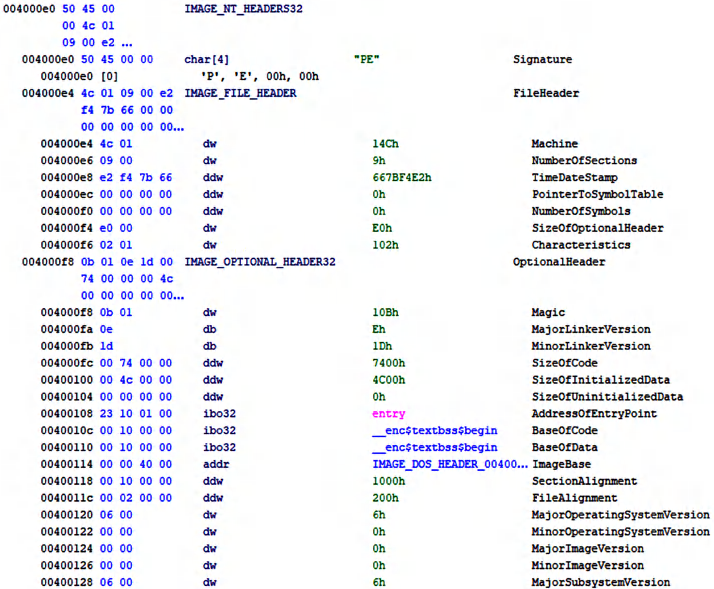The width and height of the screenshot is (714, 589).
Task: Select bytes 00 00 40 00 of ImageBase
Action: click(136, 464)
